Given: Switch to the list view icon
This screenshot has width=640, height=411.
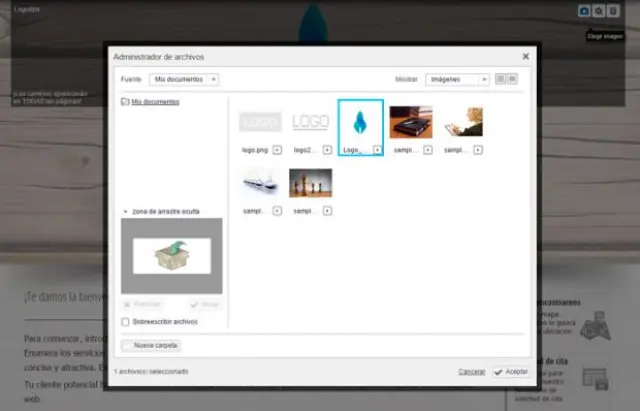Looking at the screenshot, I should point(513,78).
